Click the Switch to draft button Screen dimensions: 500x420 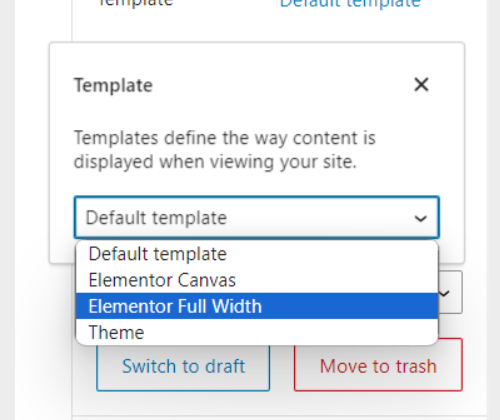pos(183,366)
